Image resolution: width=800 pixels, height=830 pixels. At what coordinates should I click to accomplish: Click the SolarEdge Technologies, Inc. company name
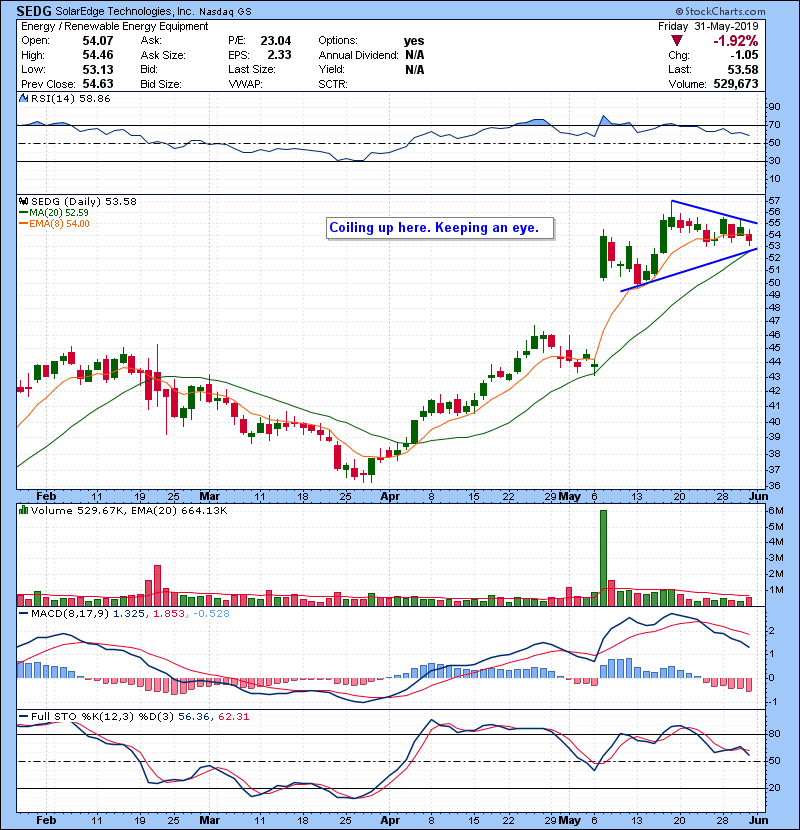tap(124, 11)
